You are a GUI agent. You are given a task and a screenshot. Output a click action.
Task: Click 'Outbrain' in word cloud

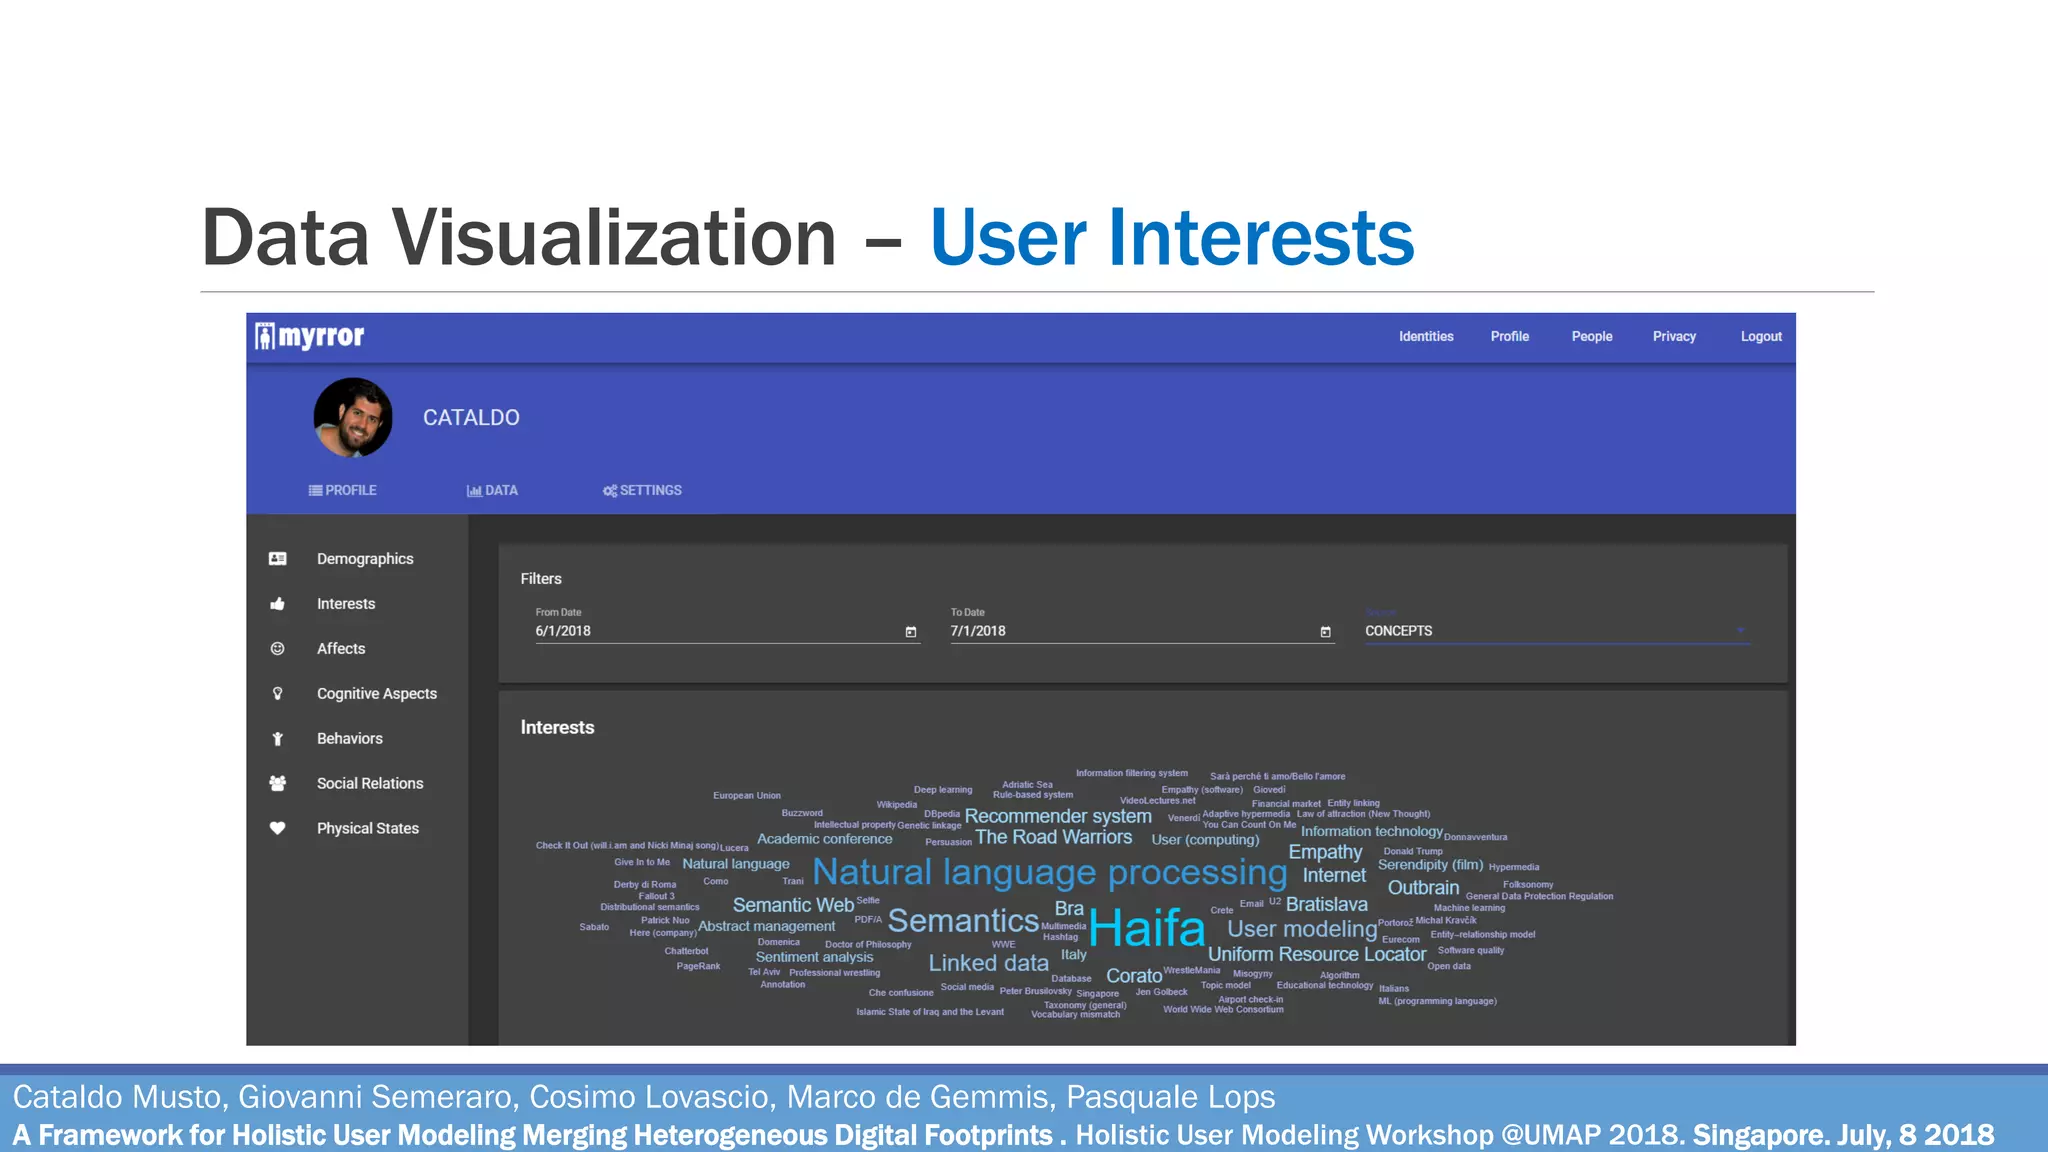(x=1424, y=888)
